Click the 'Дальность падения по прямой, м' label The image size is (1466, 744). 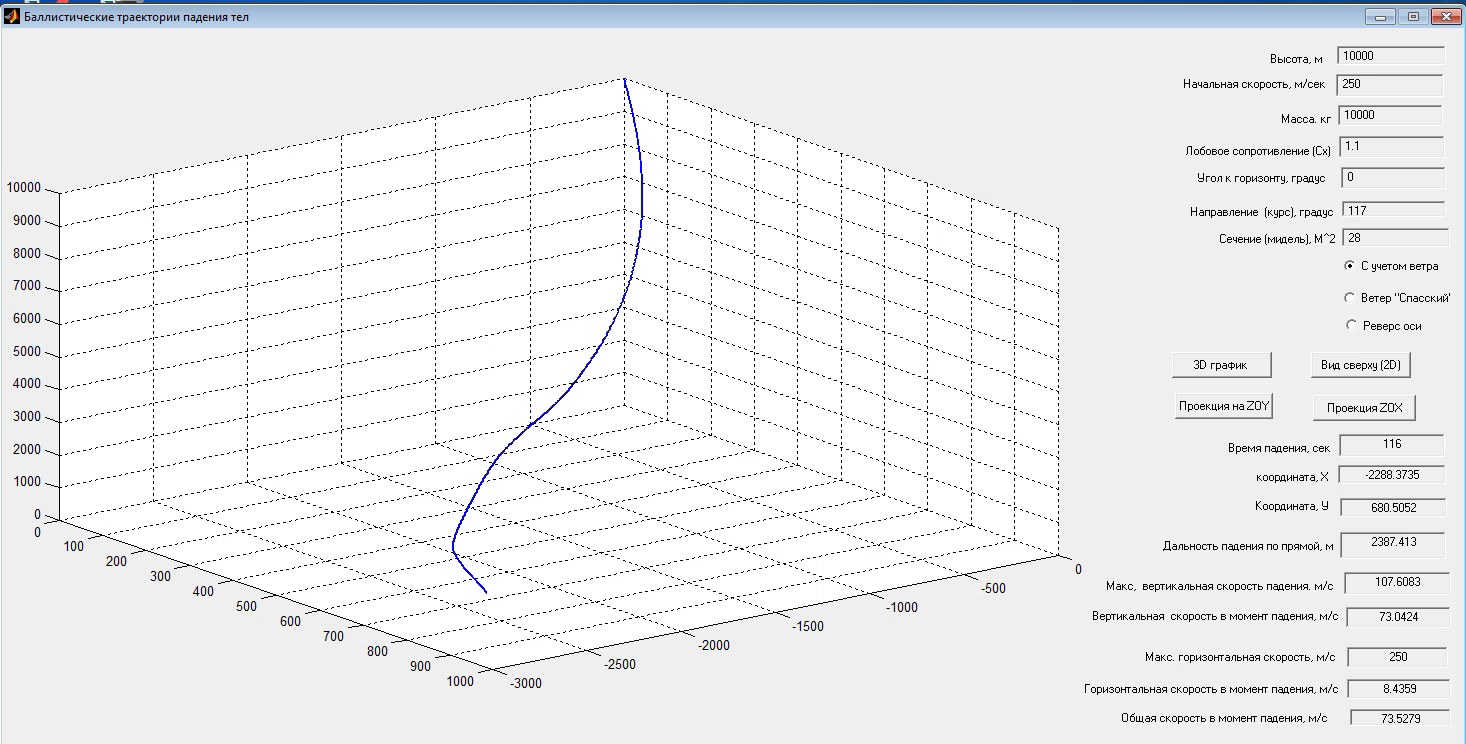coord(1248,546)
